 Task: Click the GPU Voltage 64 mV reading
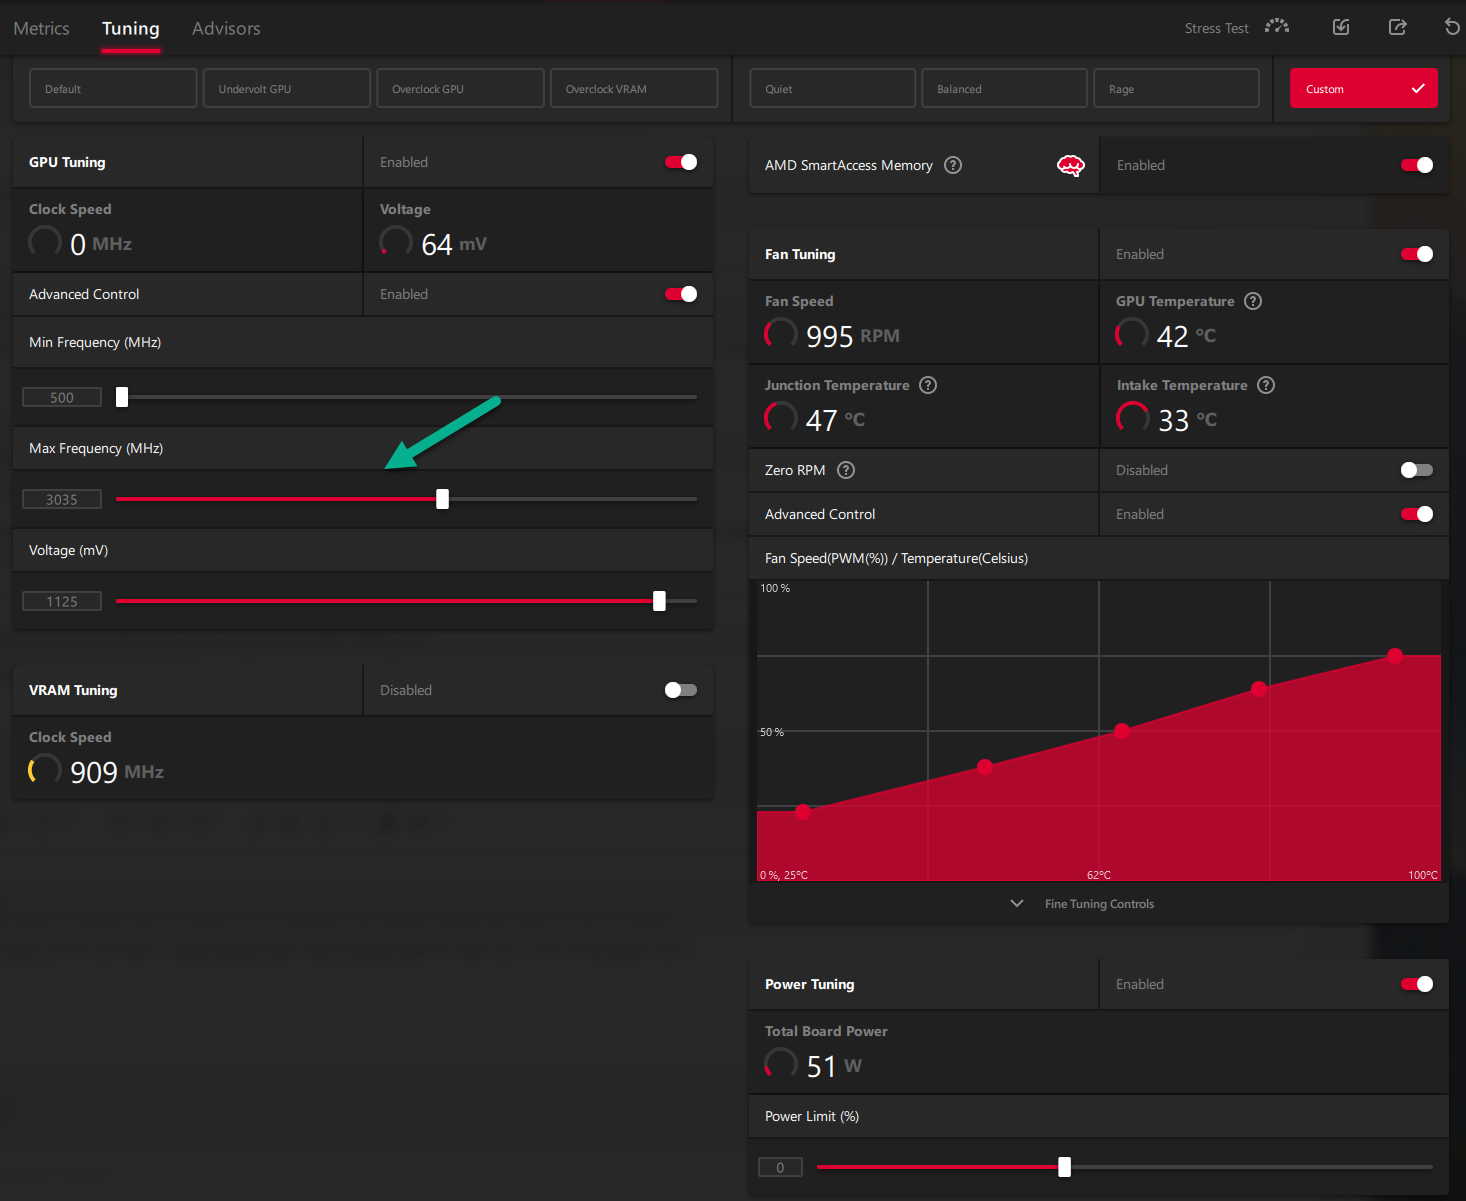(454, 244)
